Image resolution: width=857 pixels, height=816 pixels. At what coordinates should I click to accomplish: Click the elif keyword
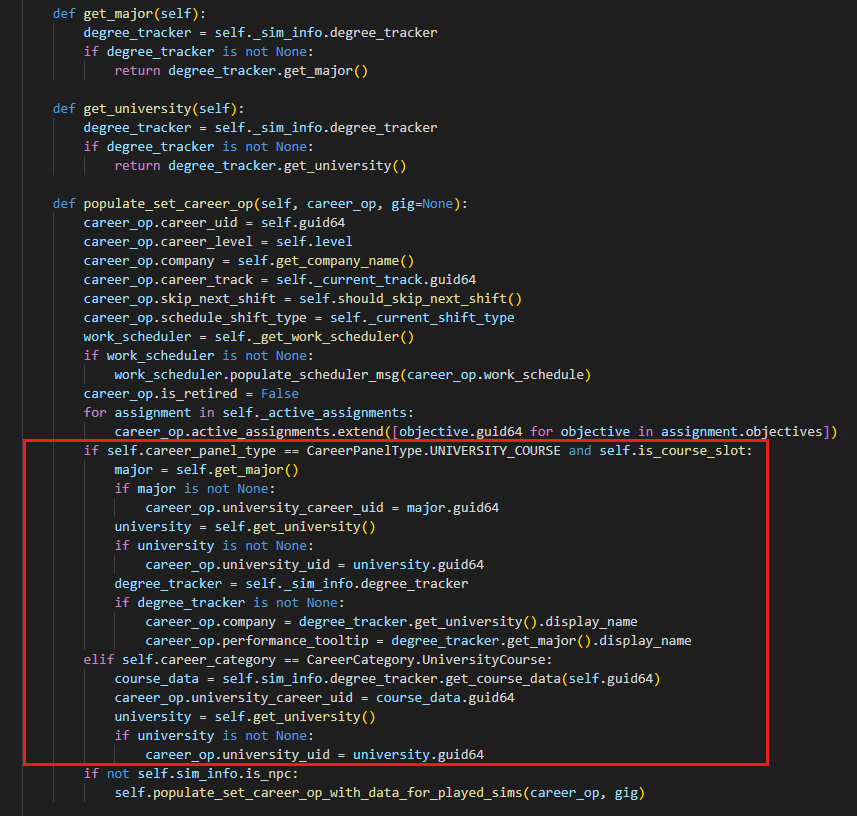coord(99,660)
